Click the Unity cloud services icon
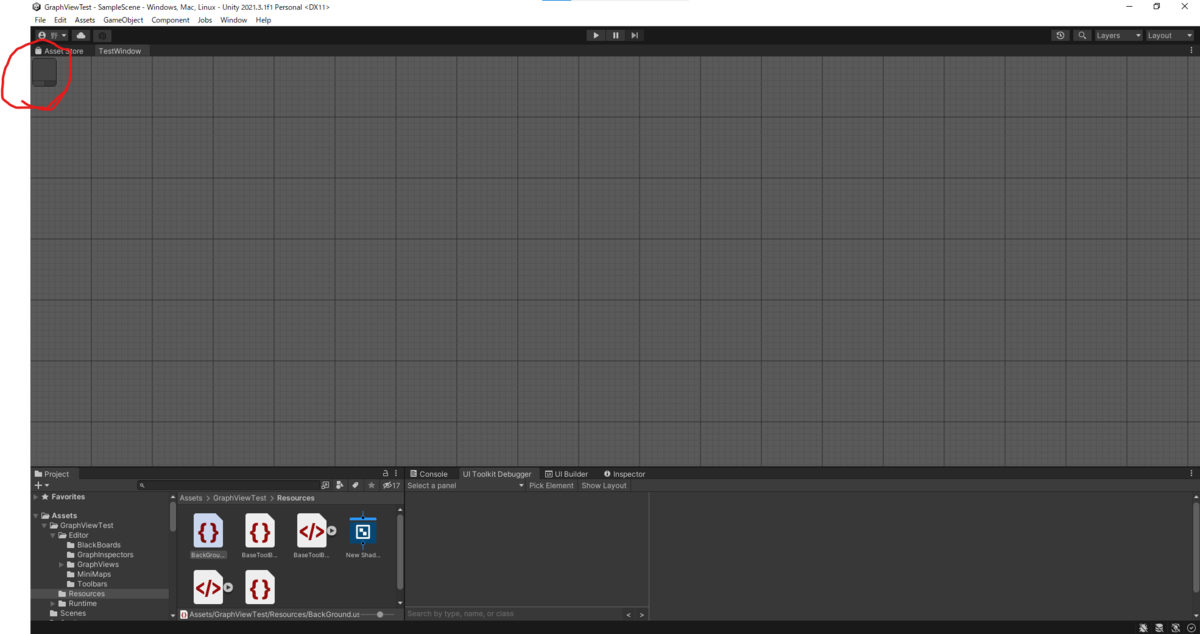The width and height of the screenshot is (1200, 634). 81,35
